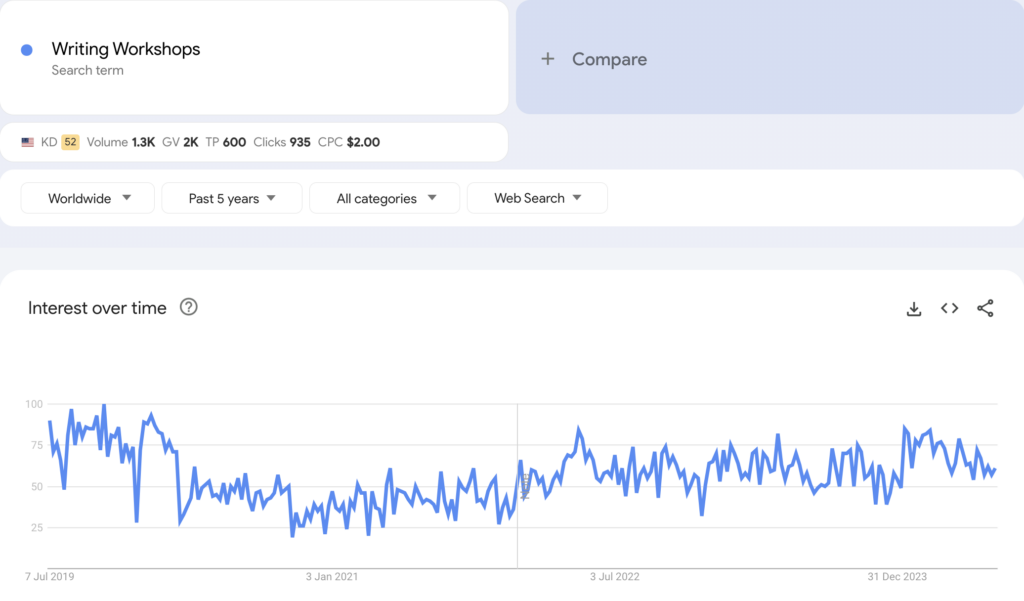Open help icon beside Interest over time
The width and height of the screenshot is (1024, 601).
pyautogui.click(x=188, y=308)
